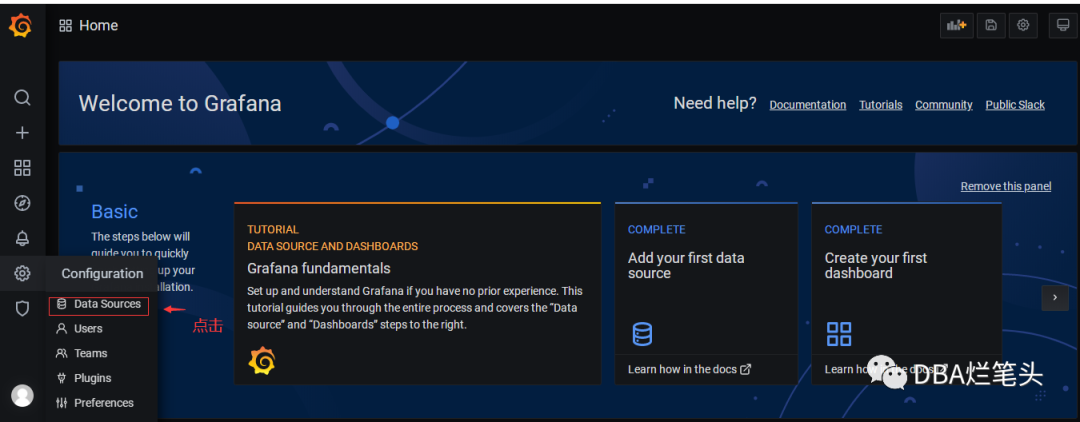This screenshot has height=422, width=1080.
Task: Select Data Sources in Configuration menu
Action: [x=99, y=304]
